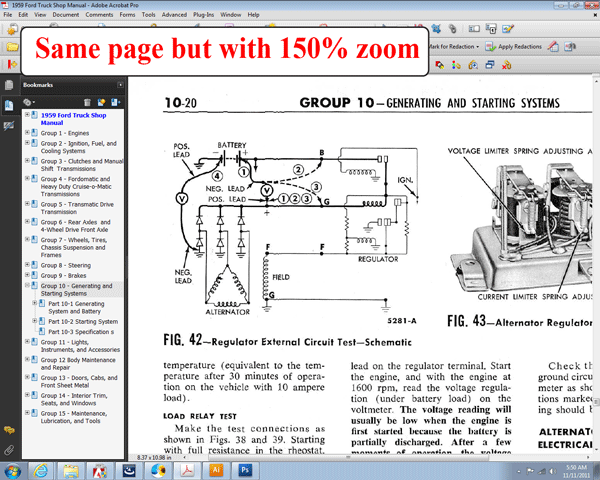600x480 pixels.
Task: Open the Forms menu
Action: tap(127, 15)
